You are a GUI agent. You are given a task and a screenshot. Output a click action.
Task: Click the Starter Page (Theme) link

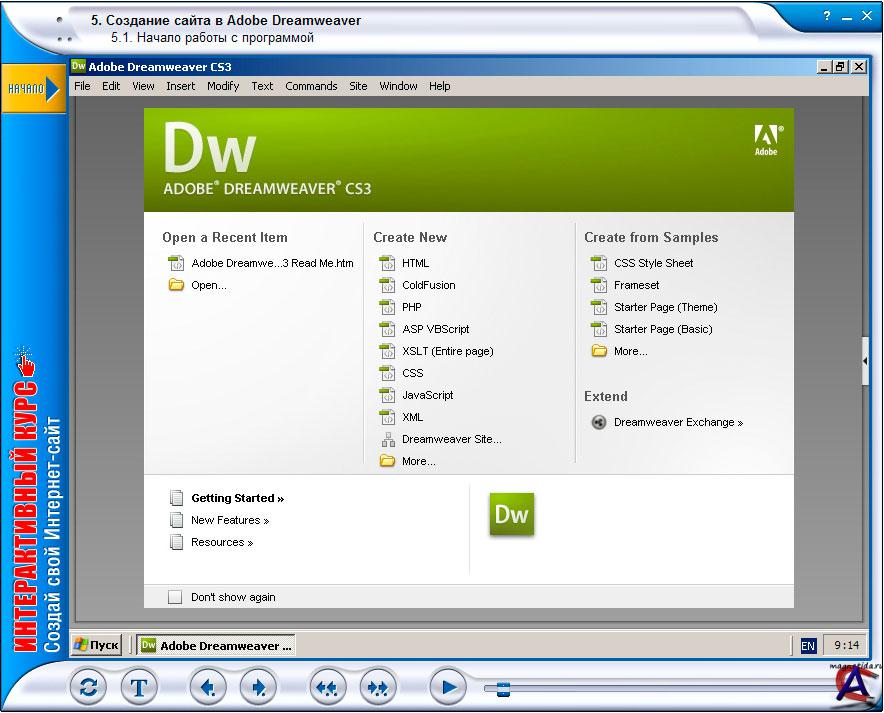coord(666,307)
